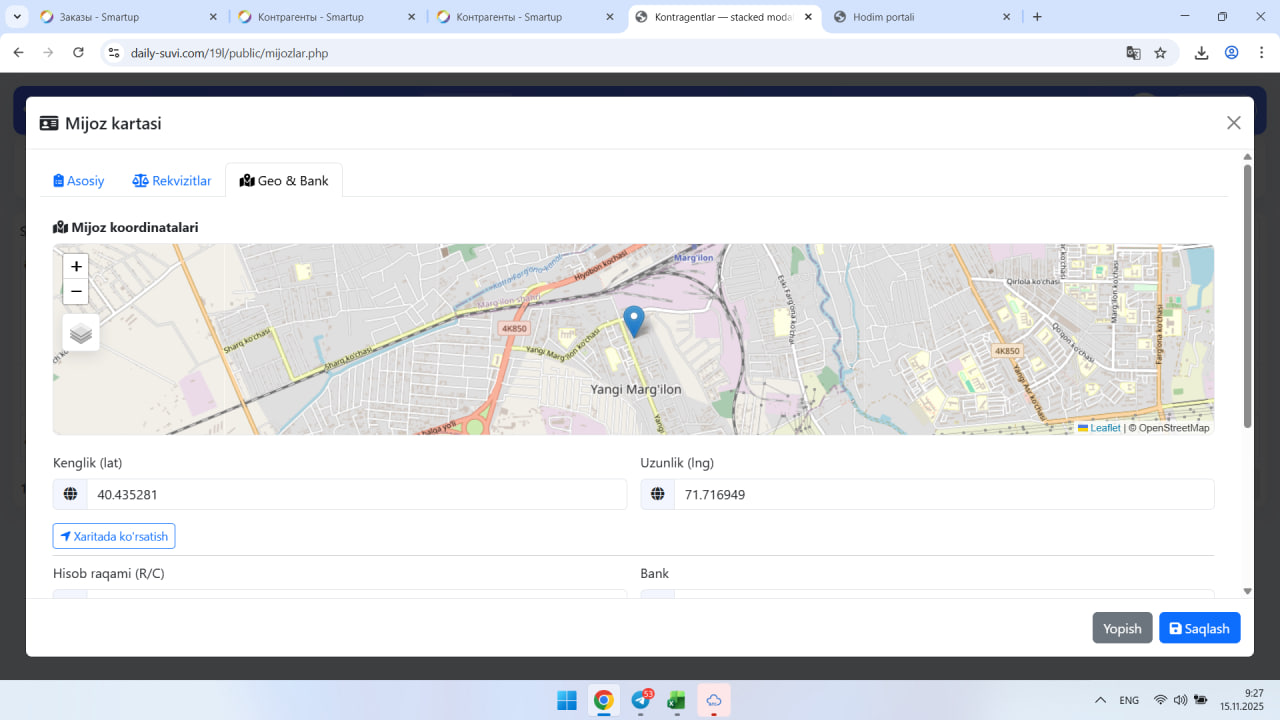Click the blue location marker pin
The width and height of the screenshot is (1280, 720).
pyautogui.click(x=633, y=321)
